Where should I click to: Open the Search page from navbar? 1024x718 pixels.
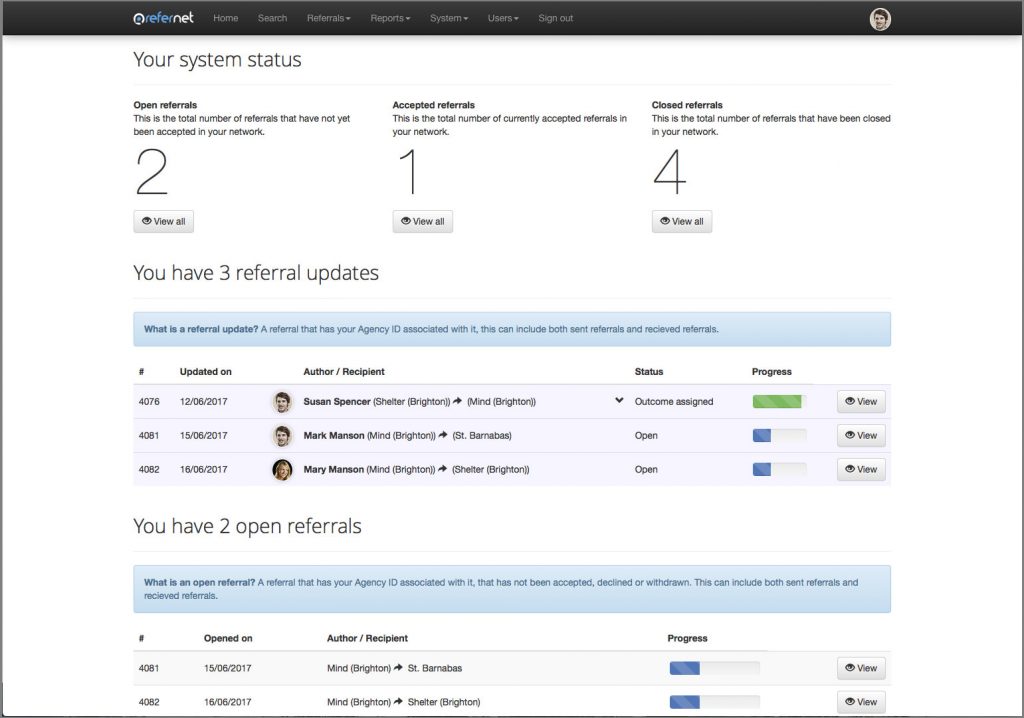[x=272, y=18]
